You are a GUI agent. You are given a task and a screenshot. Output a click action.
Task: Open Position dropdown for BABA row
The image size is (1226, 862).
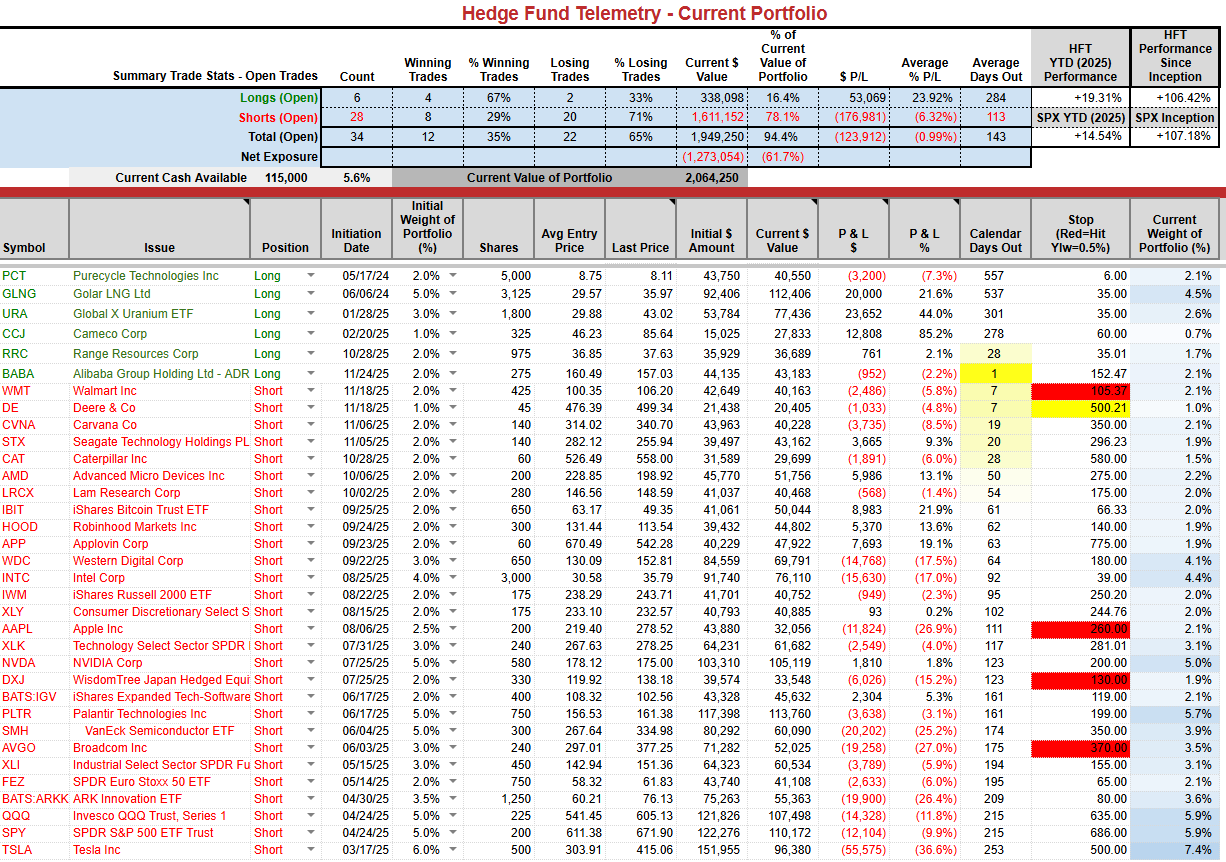click(310, 374)
